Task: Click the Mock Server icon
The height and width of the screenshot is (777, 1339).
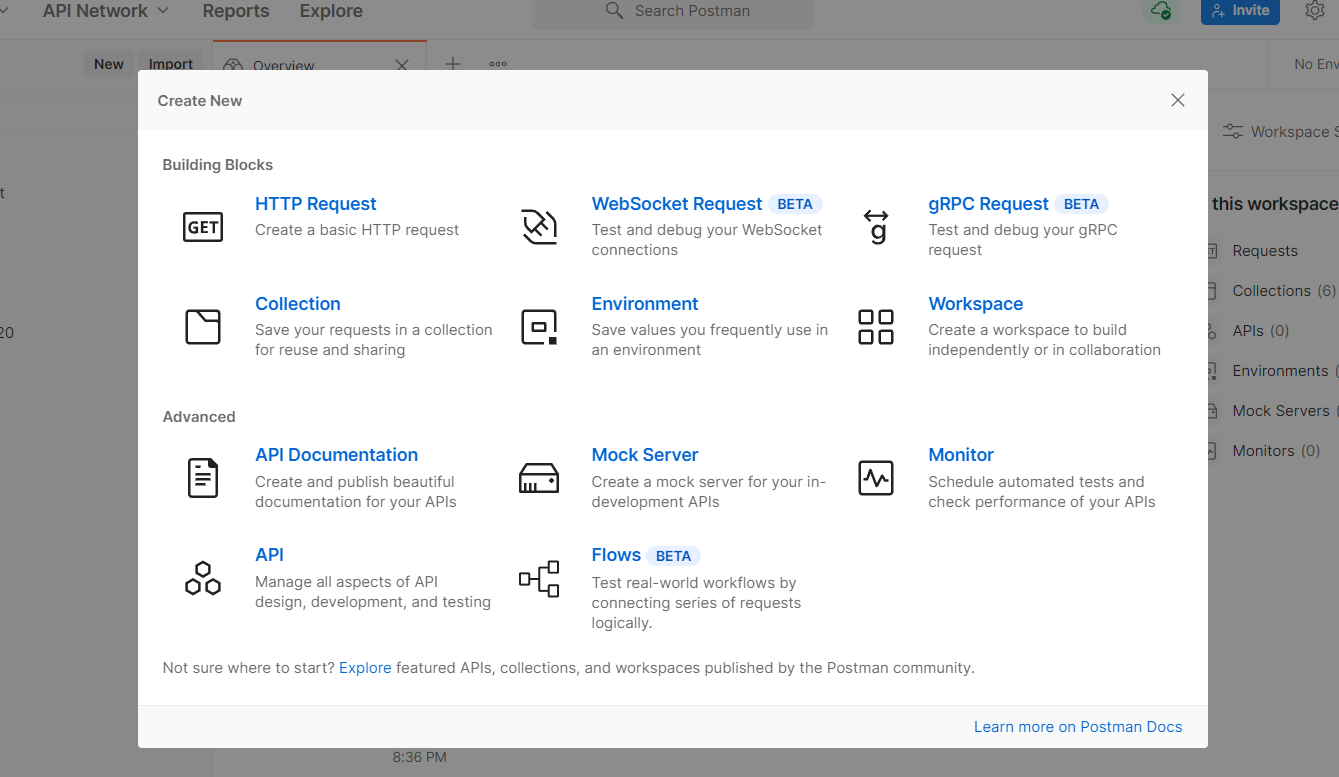Action: (539, 478)
